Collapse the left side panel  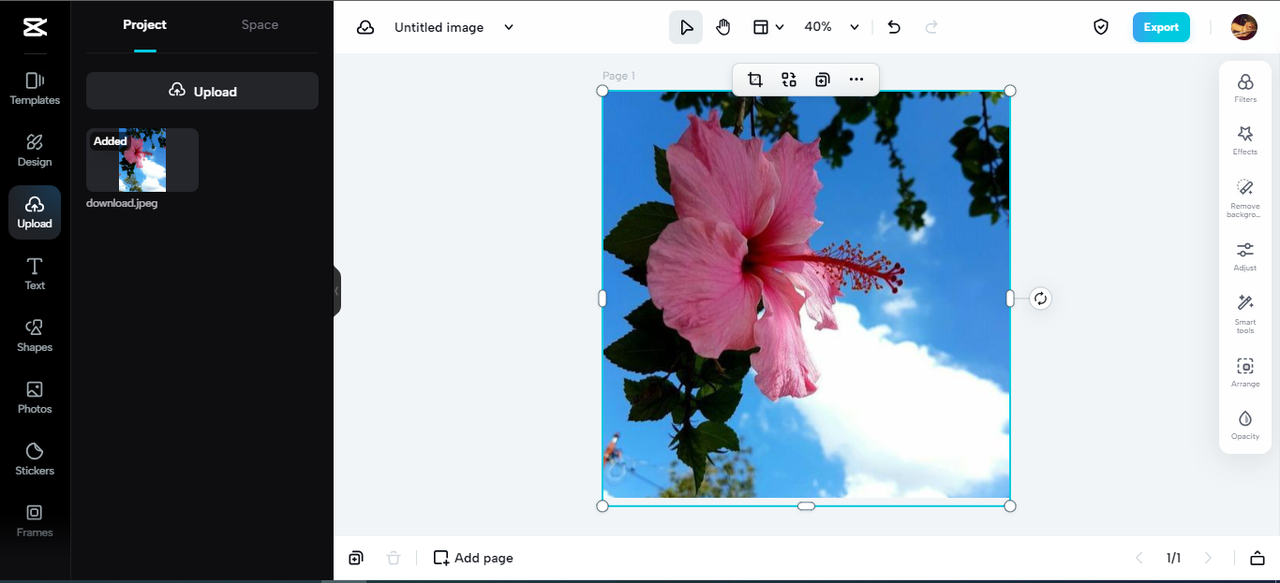(337, 291)
